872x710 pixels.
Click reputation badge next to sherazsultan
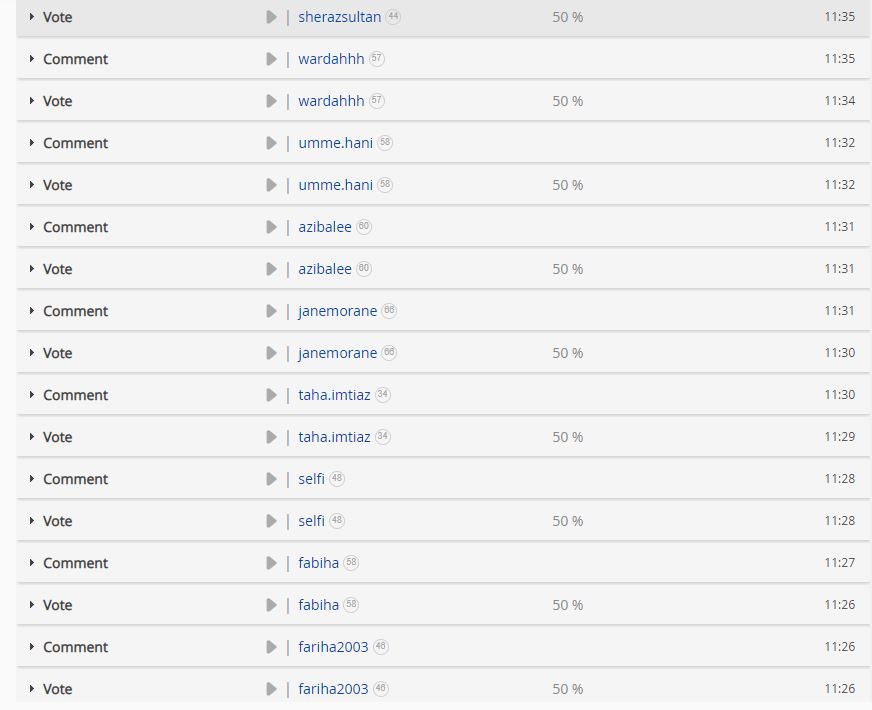click(x=393, y=16)
